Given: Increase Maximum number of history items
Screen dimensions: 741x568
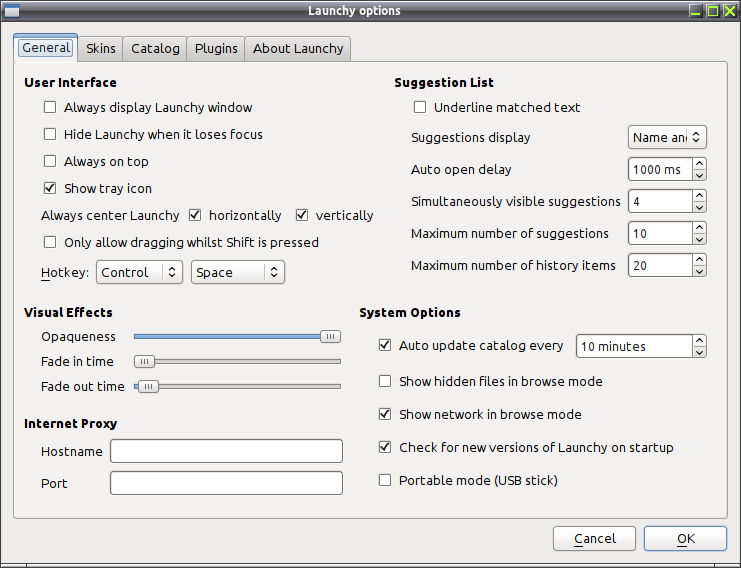Looking at the screenshot, I should [699, 260].
